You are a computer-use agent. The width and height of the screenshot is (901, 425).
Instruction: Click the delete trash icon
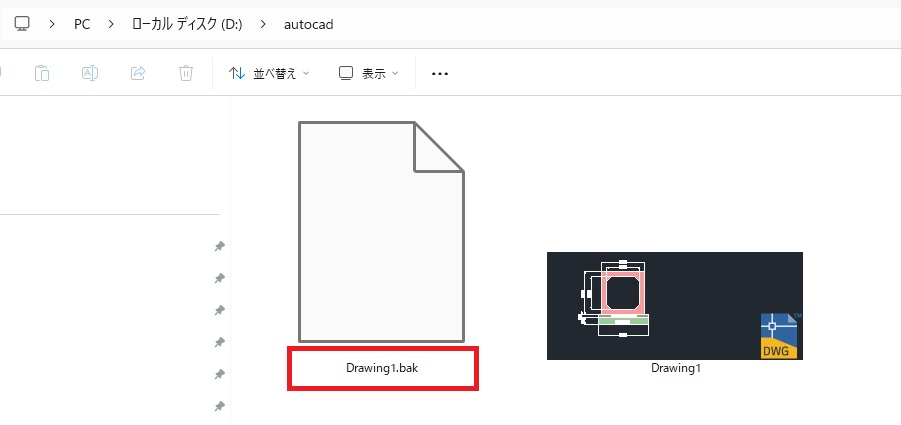(186, 73)
